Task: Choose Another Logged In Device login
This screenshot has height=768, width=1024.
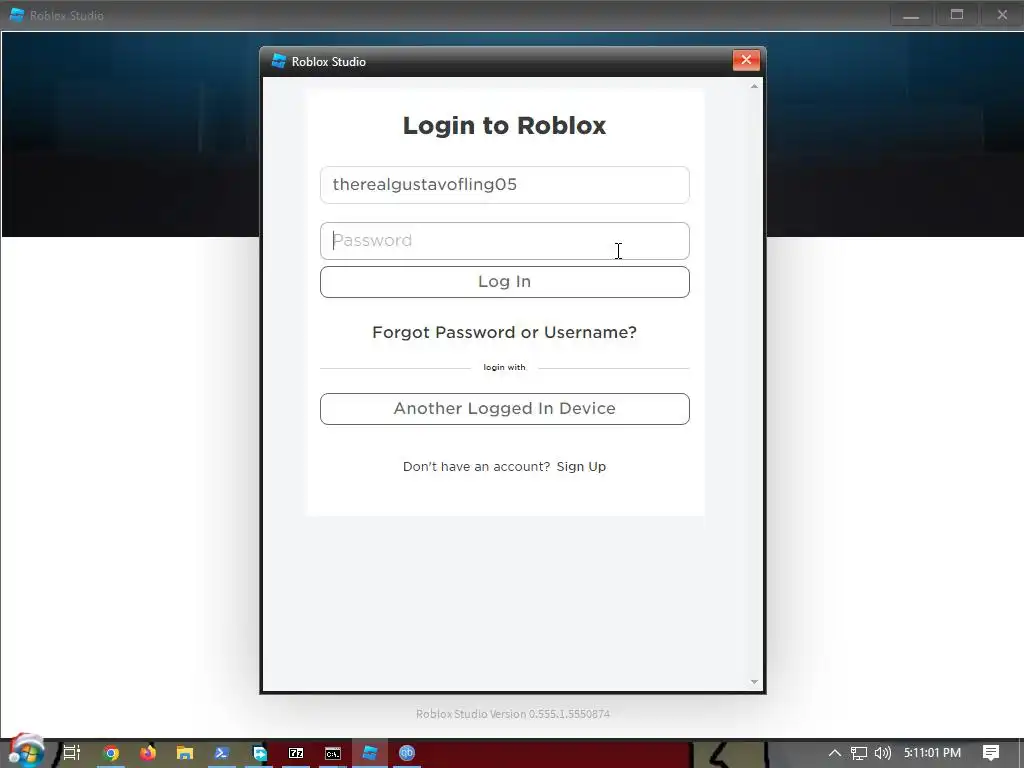Action: pos(504,409)
